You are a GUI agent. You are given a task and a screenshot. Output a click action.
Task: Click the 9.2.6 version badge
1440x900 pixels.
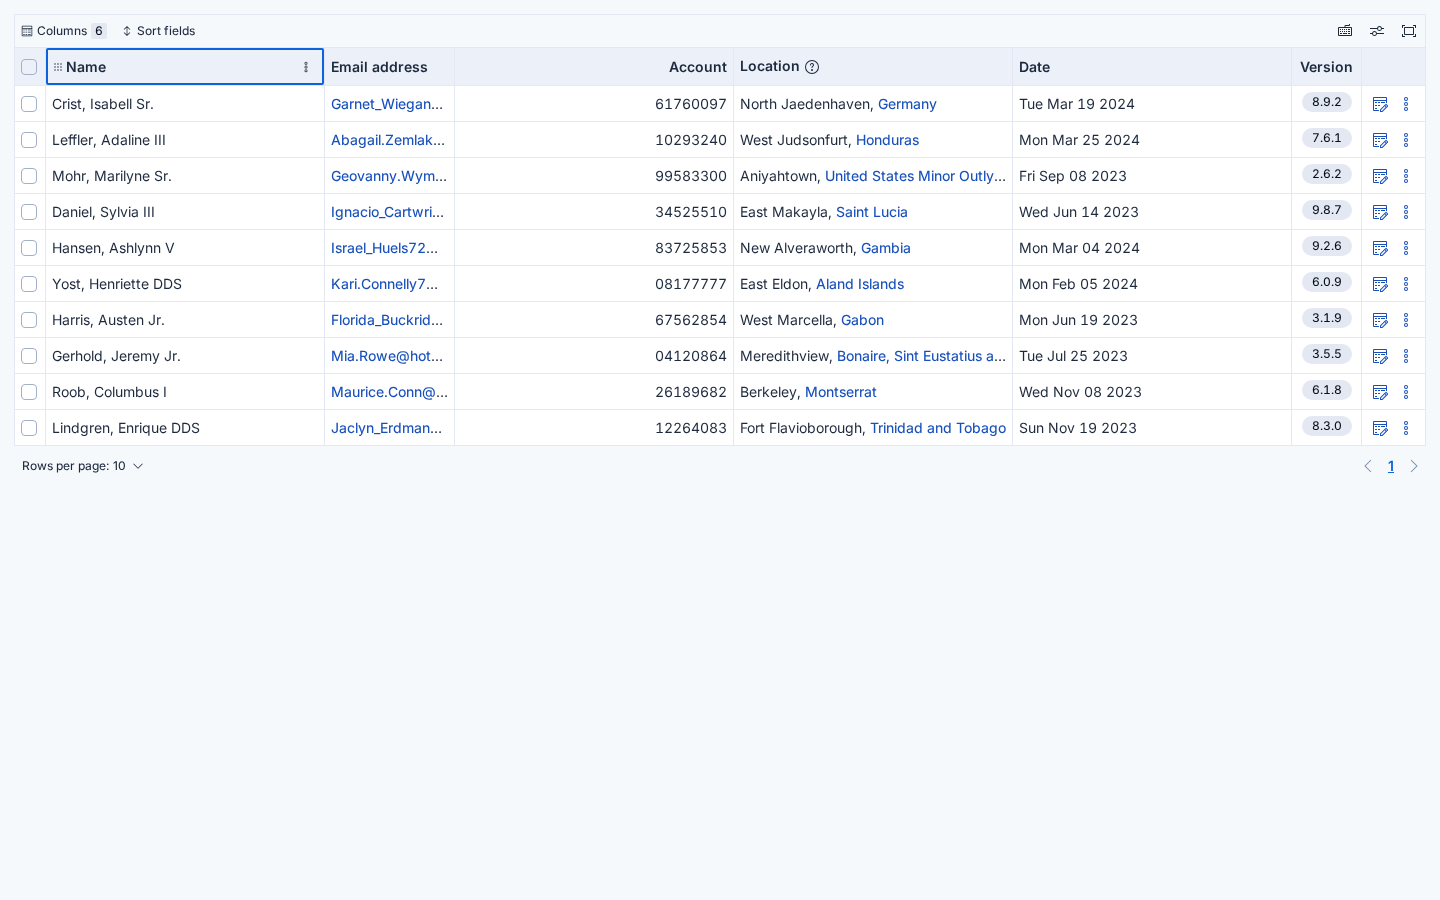(x=1327, y=246)
